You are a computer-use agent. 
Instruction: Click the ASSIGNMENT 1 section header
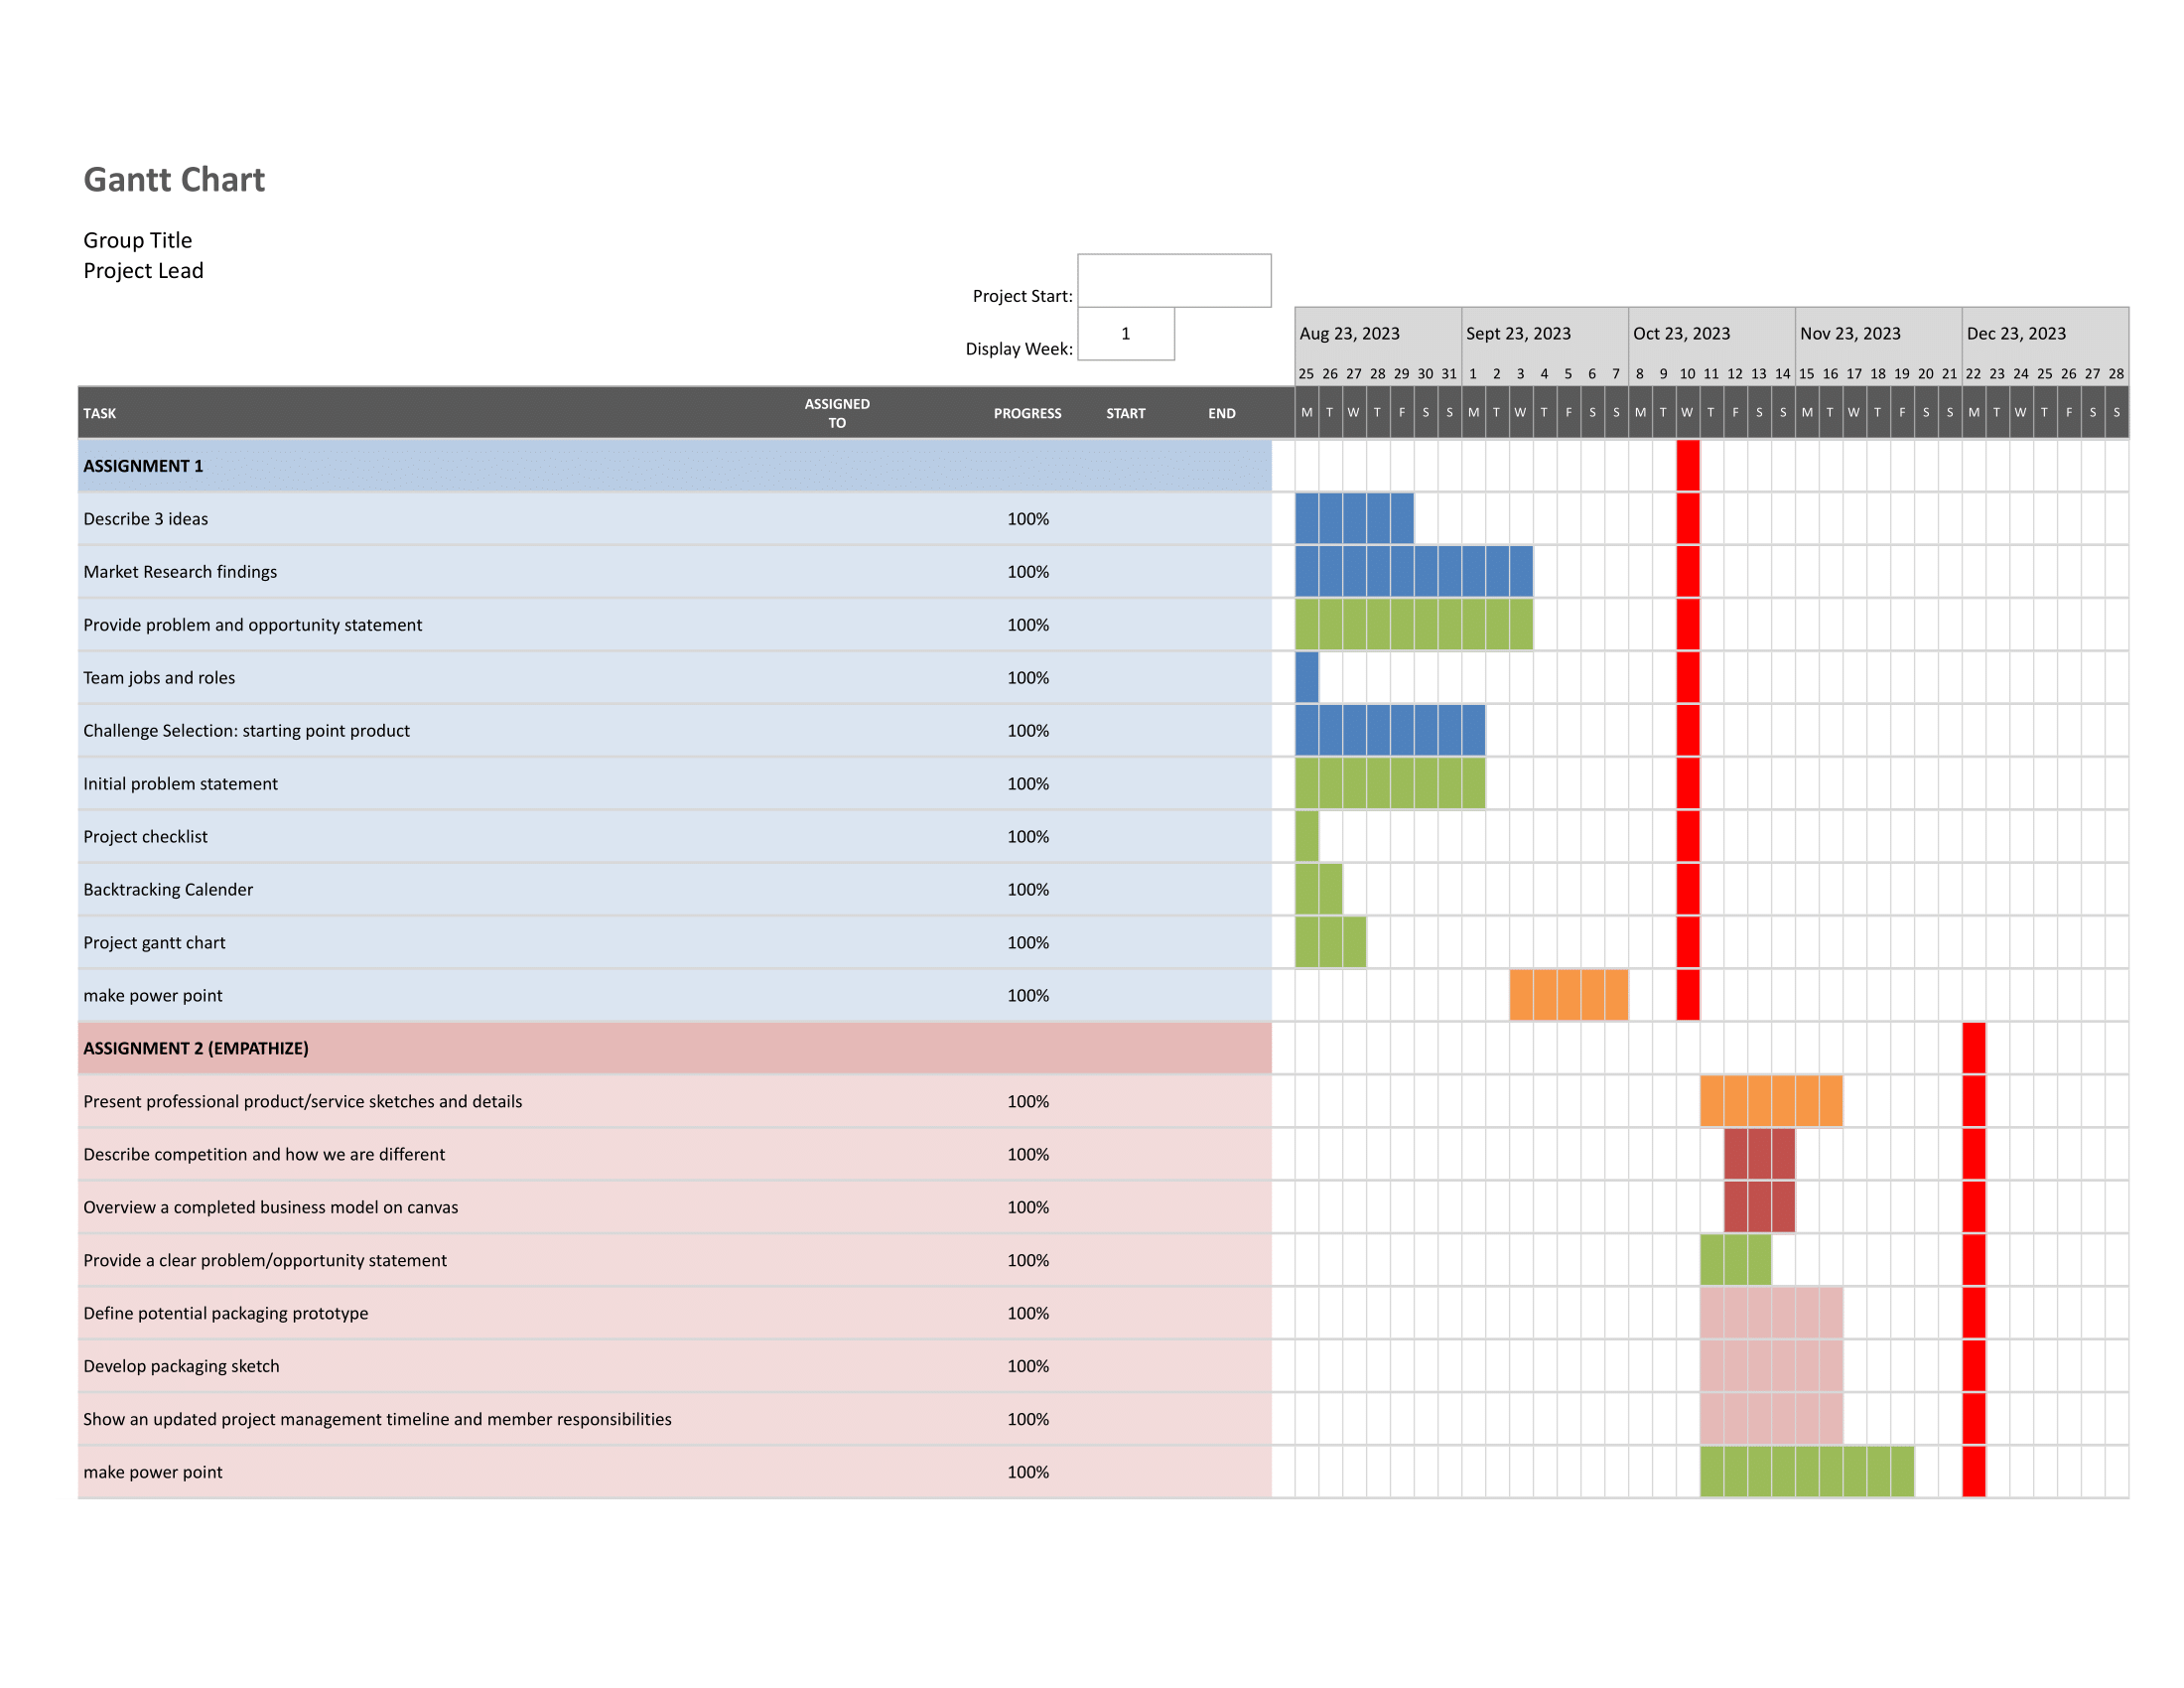click(143, 466)
